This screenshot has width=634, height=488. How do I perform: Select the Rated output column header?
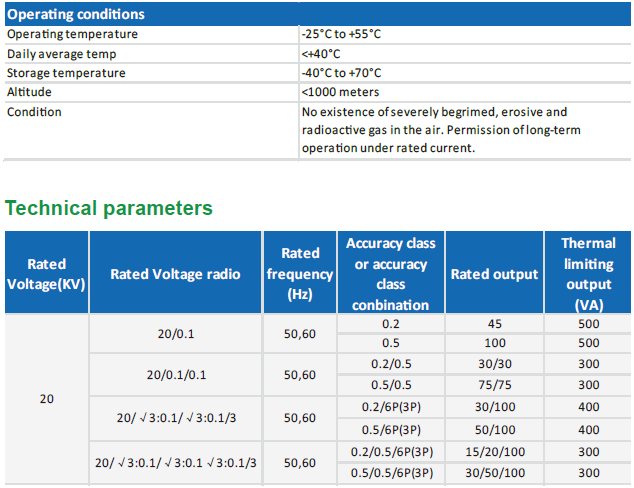point(495,274)
